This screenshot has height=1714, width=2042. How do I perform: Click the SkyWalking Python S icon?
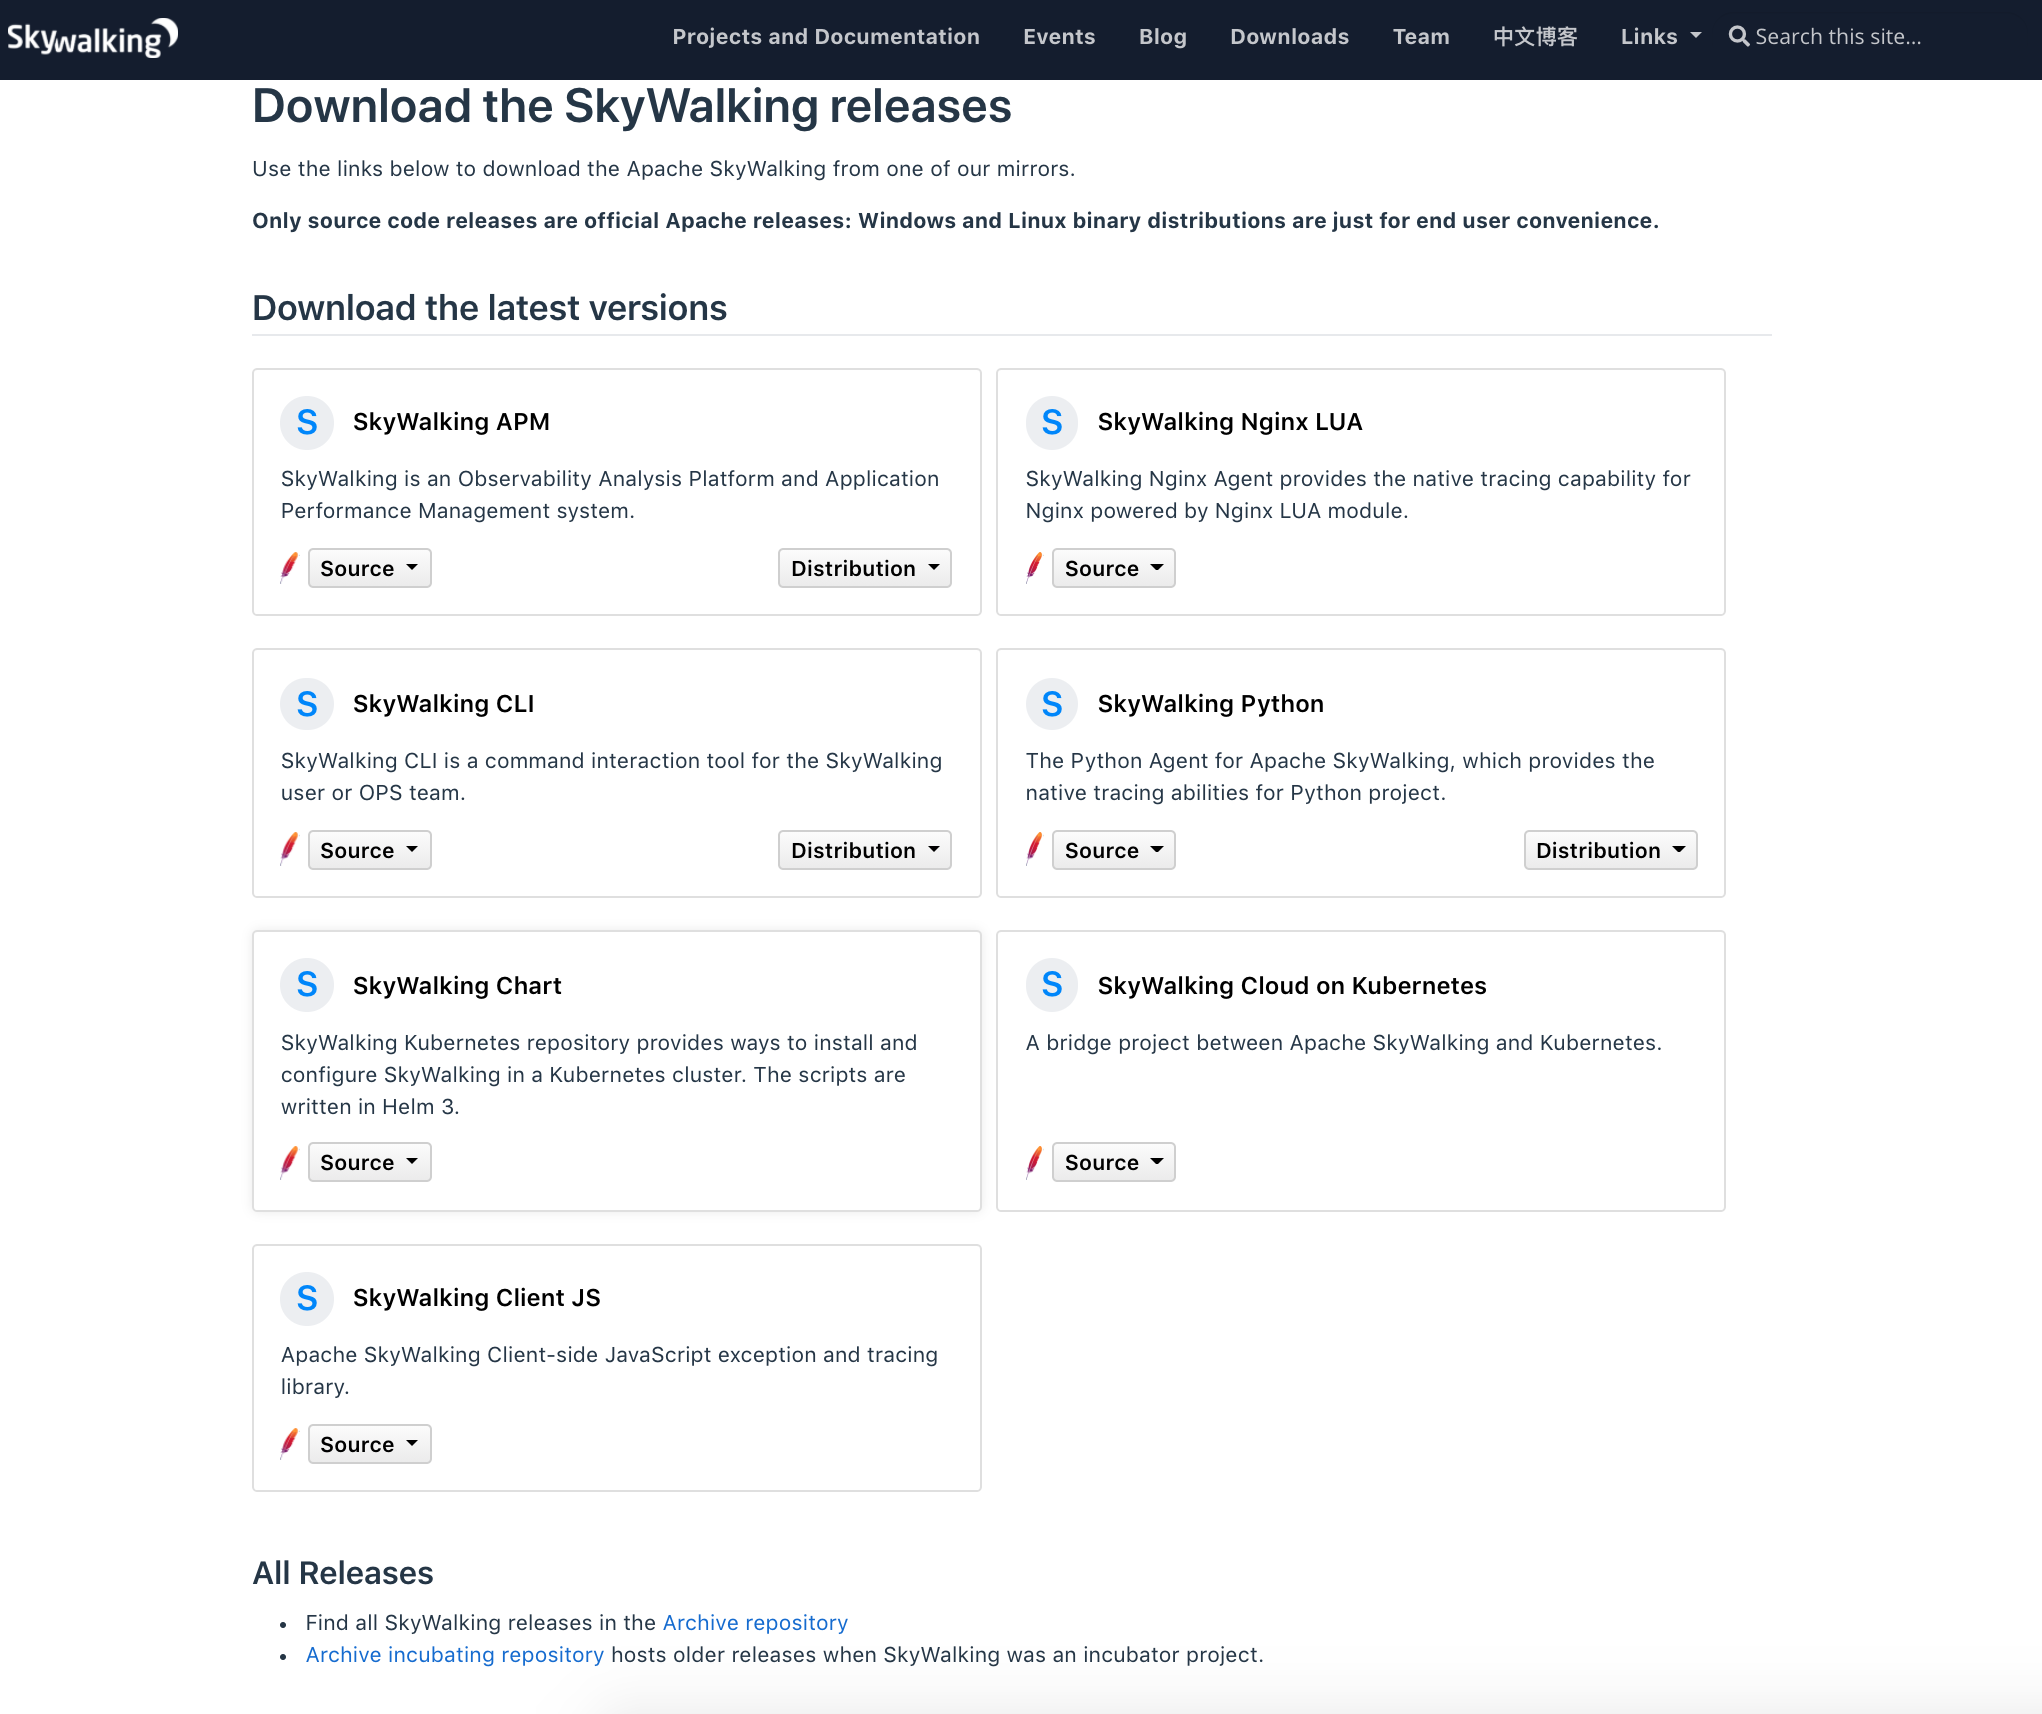tap(1051, 704)
